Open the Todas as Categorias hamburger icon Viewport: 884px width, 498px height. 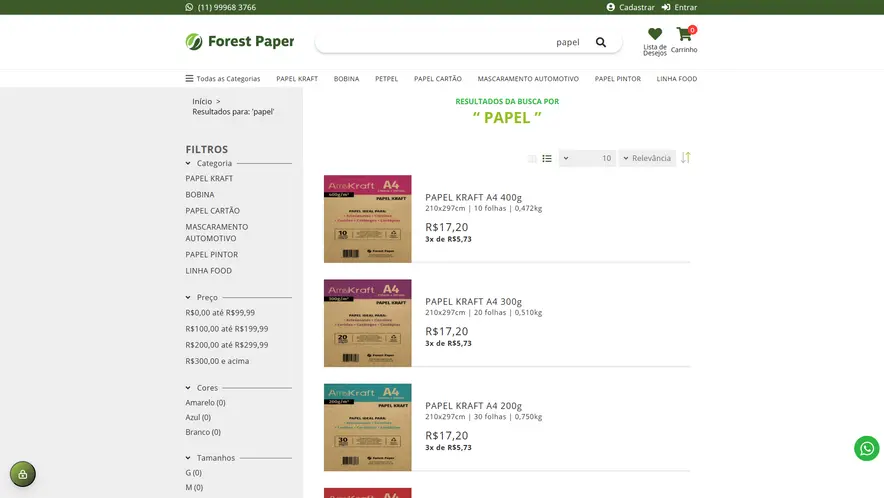click(189, 78)
